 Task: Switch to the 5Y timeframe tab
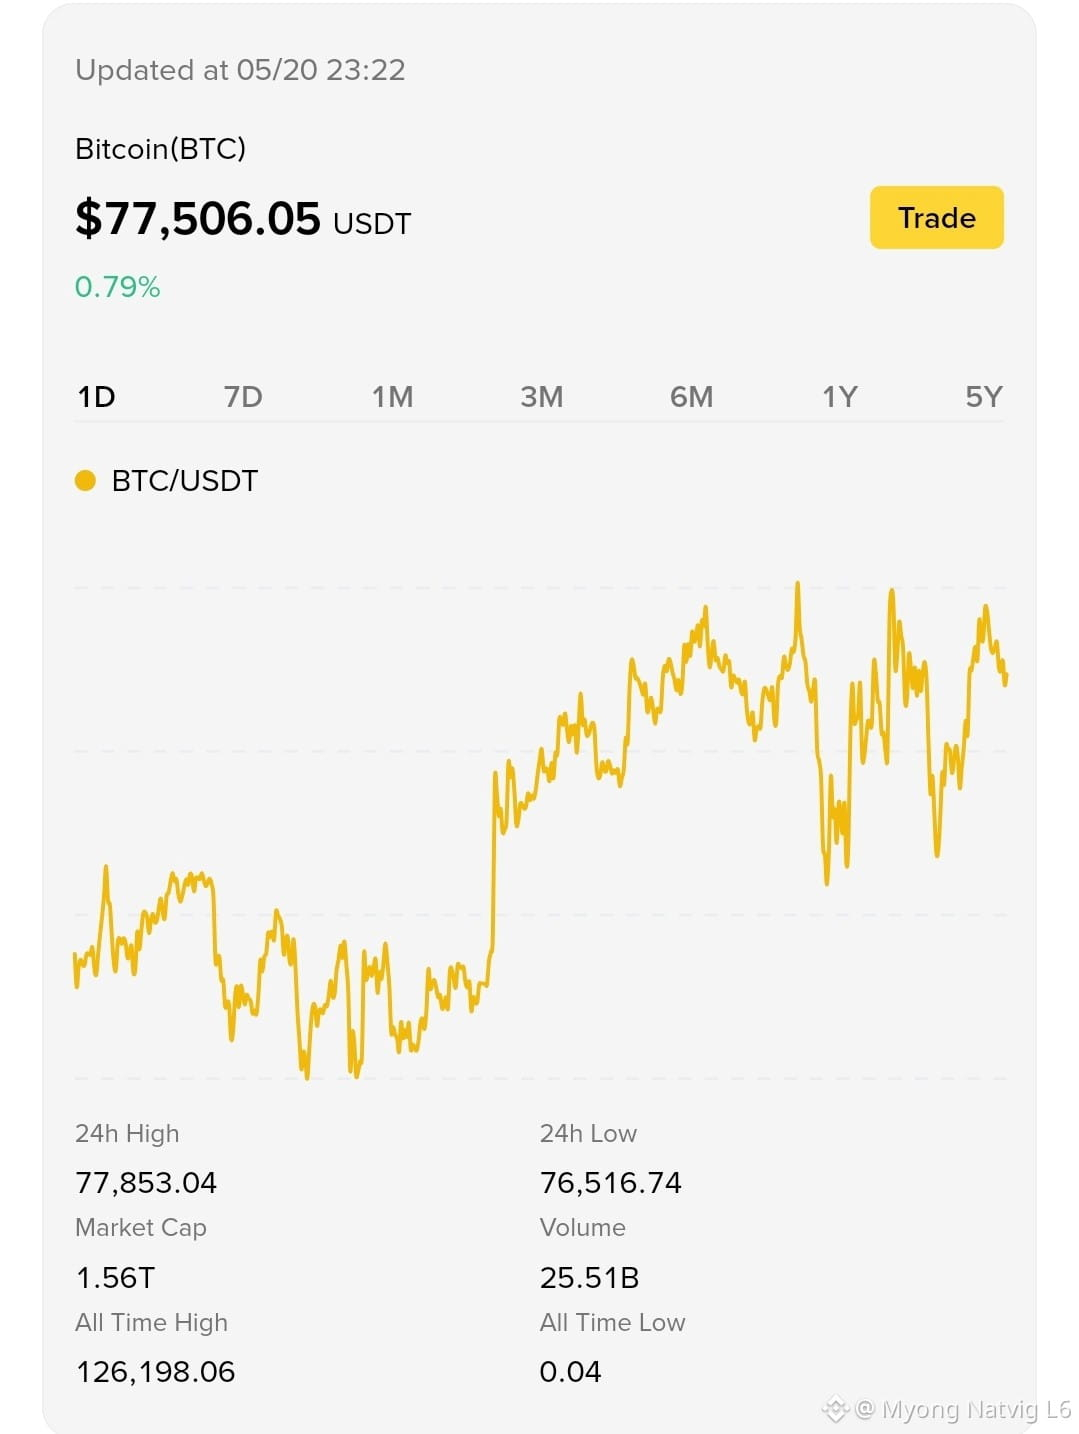(983, 397)
